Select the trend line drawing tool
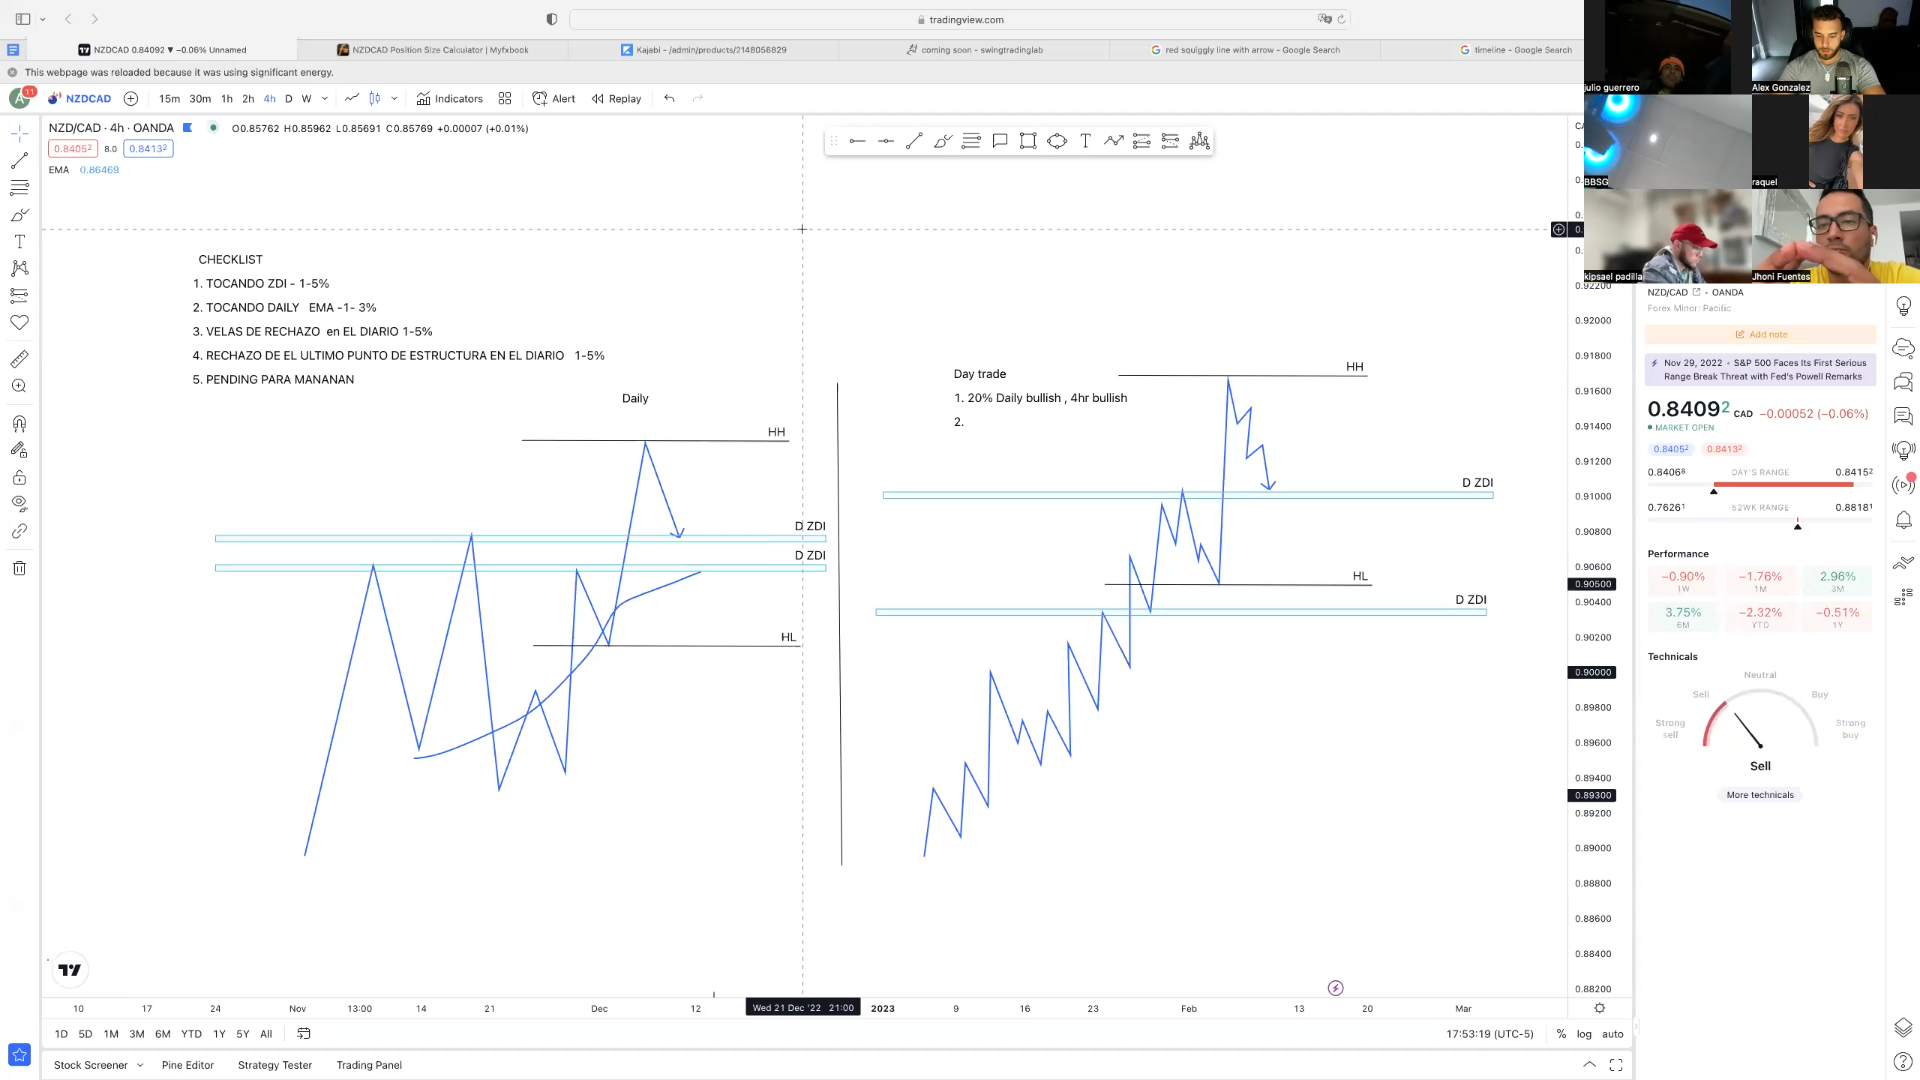The width and height of the screenshot is (1920, 1080). pos(19,160)
